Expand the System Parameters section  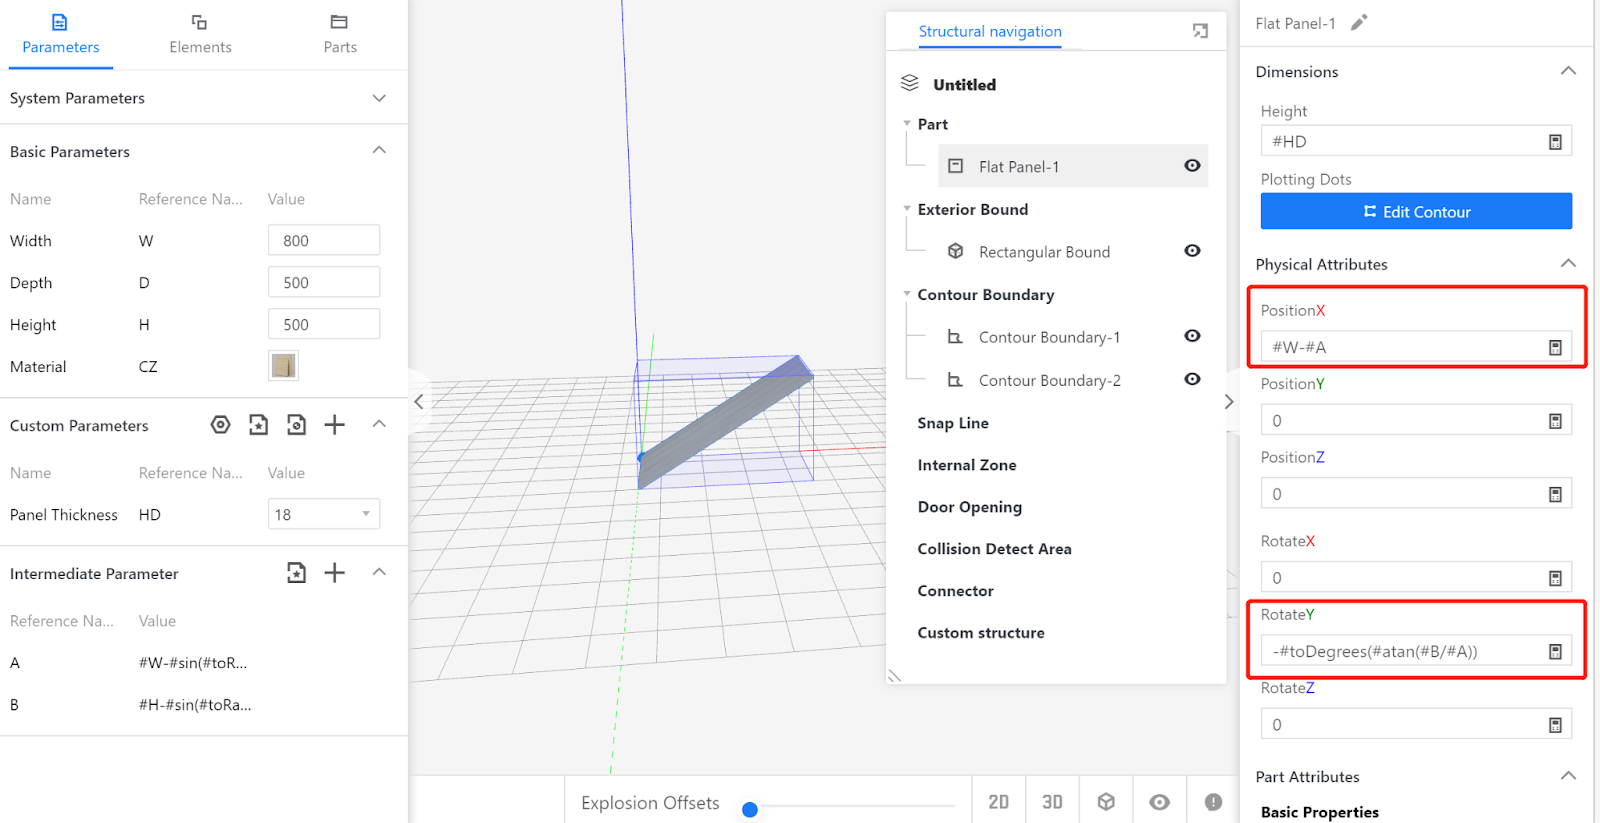point(379,98)
